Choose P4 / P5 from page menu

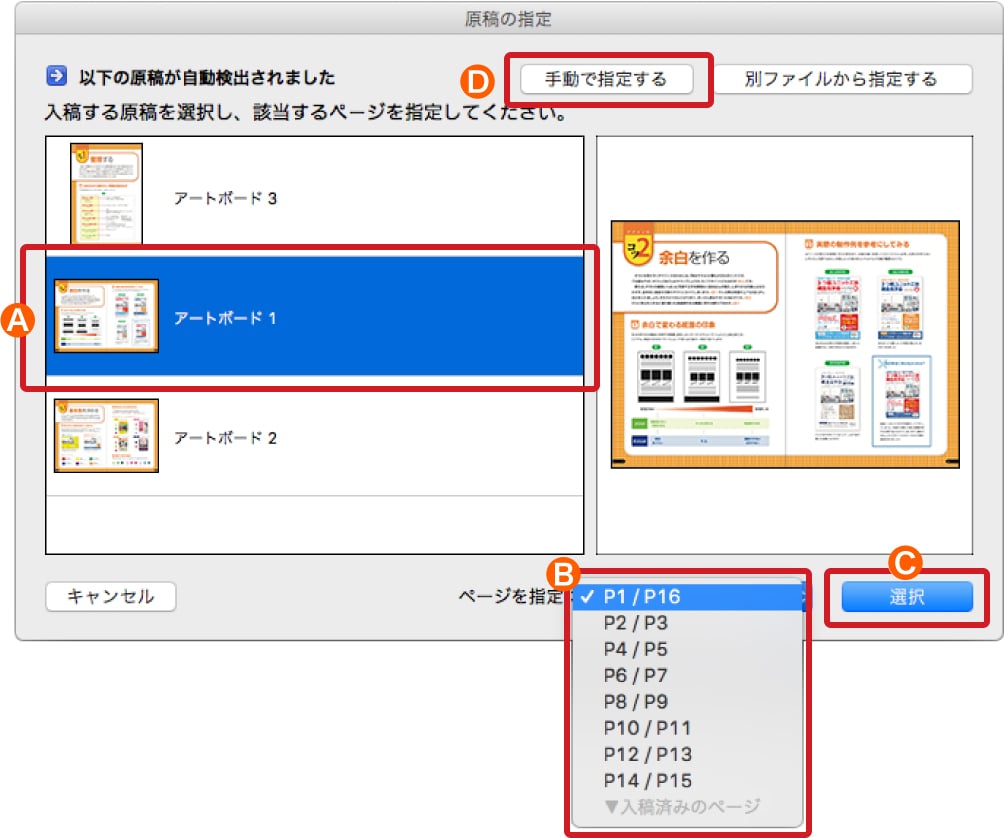tap(635, 649)
